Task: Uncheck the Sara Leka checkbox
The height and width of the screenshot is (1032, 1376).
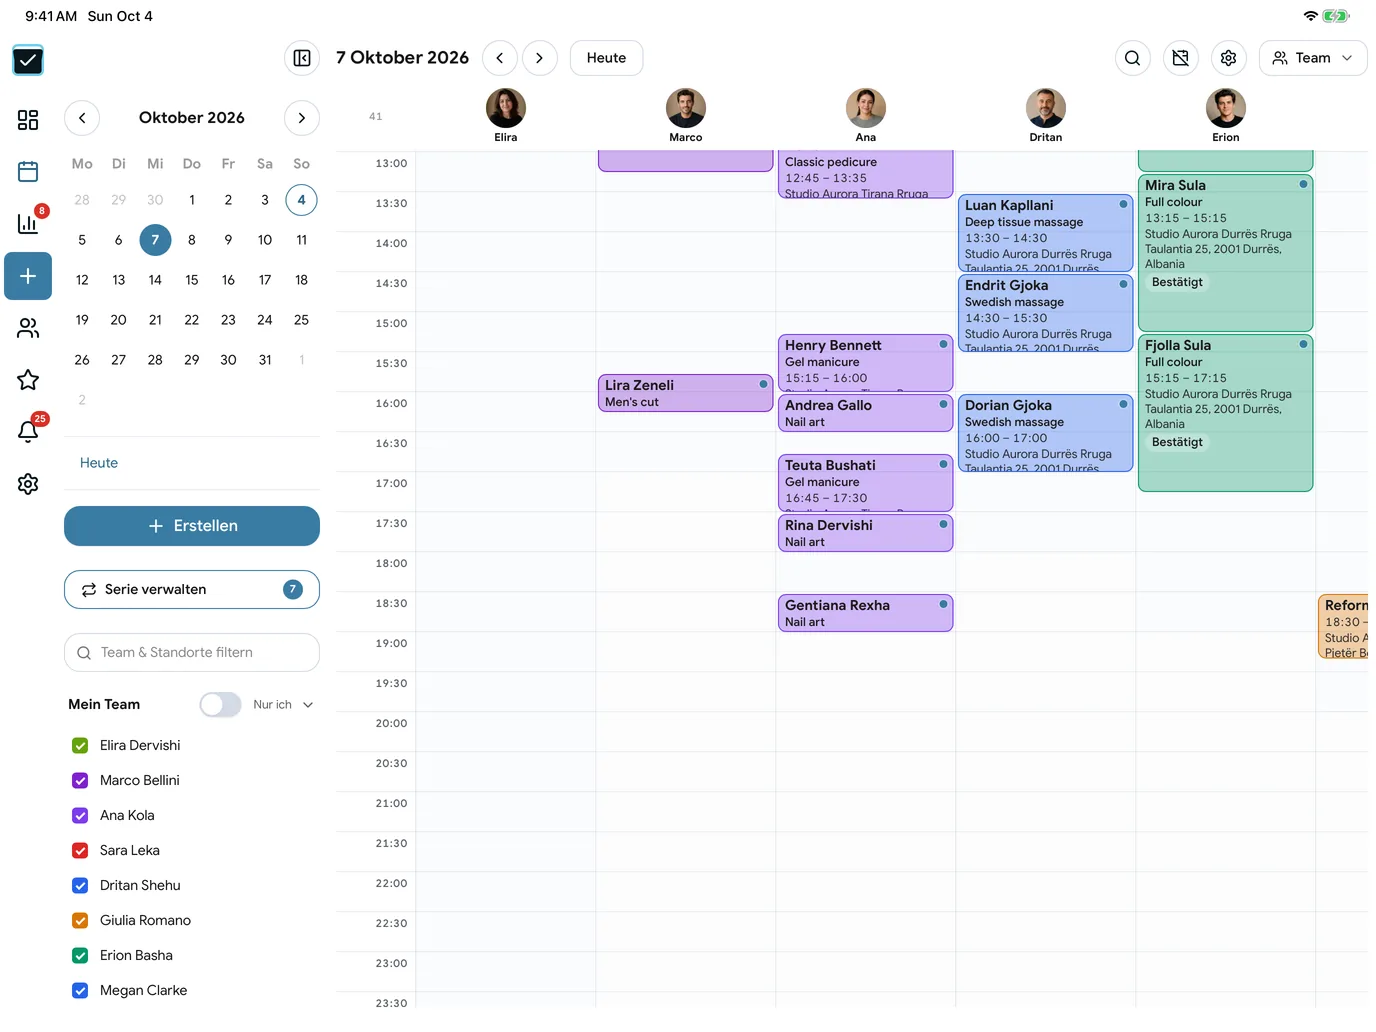Action: 80,851
